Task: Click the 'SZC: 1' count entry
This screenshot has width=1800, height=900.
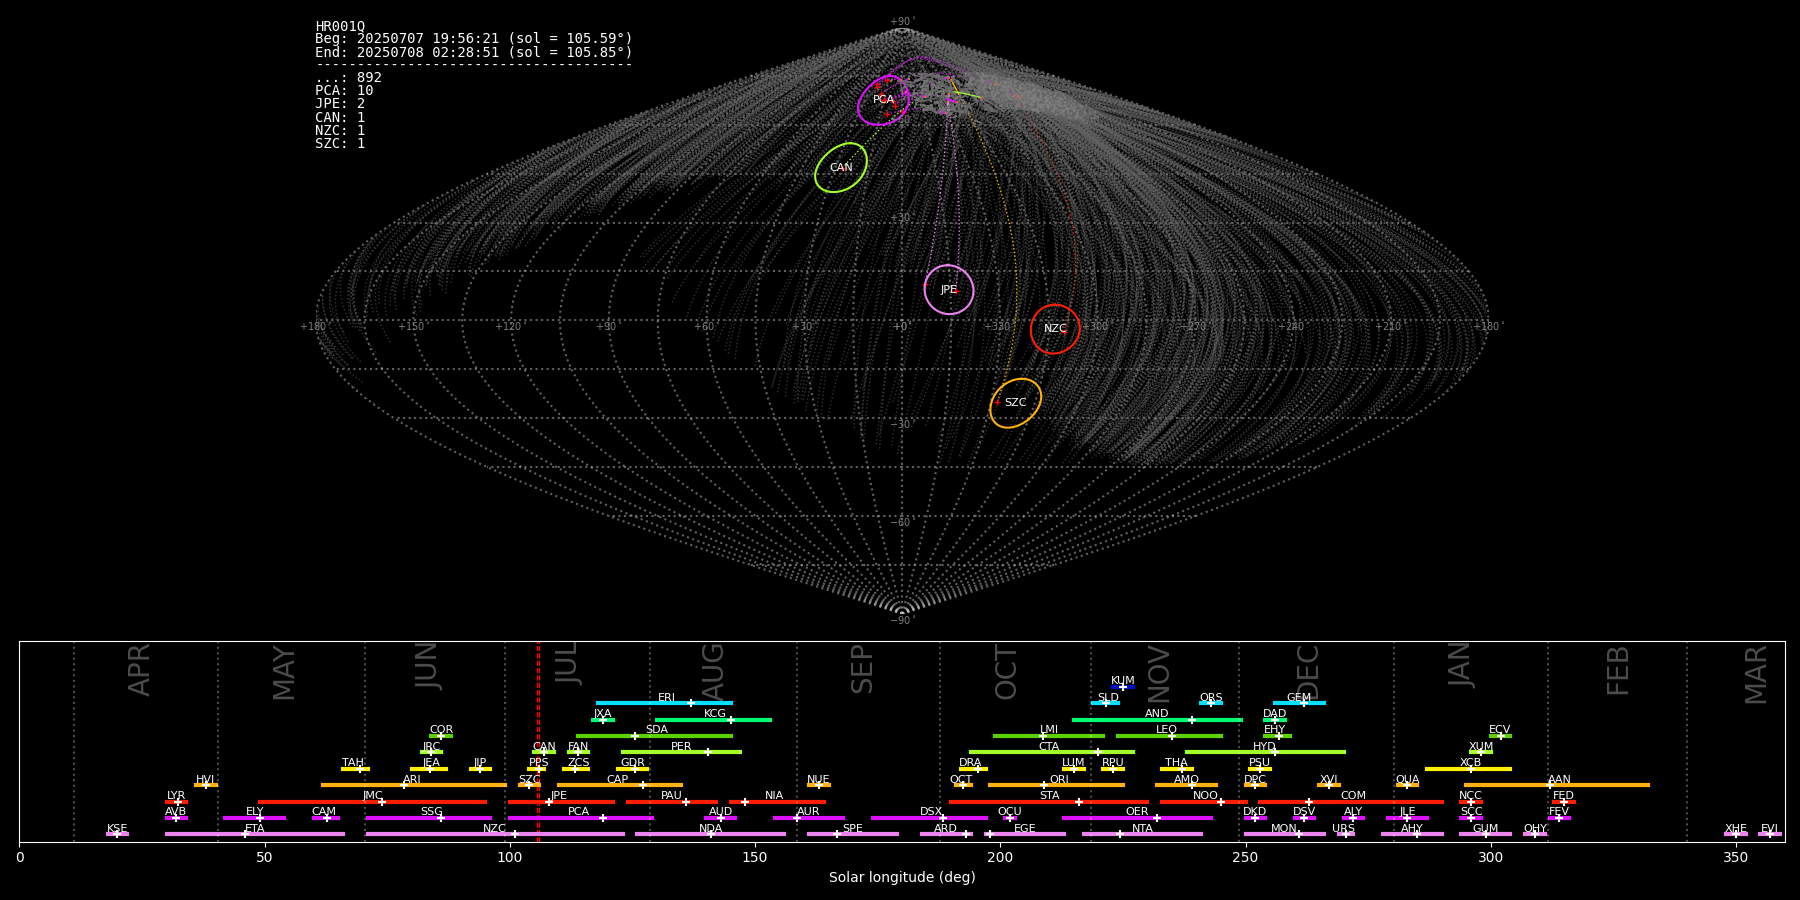Action: [x=340, y=143]
